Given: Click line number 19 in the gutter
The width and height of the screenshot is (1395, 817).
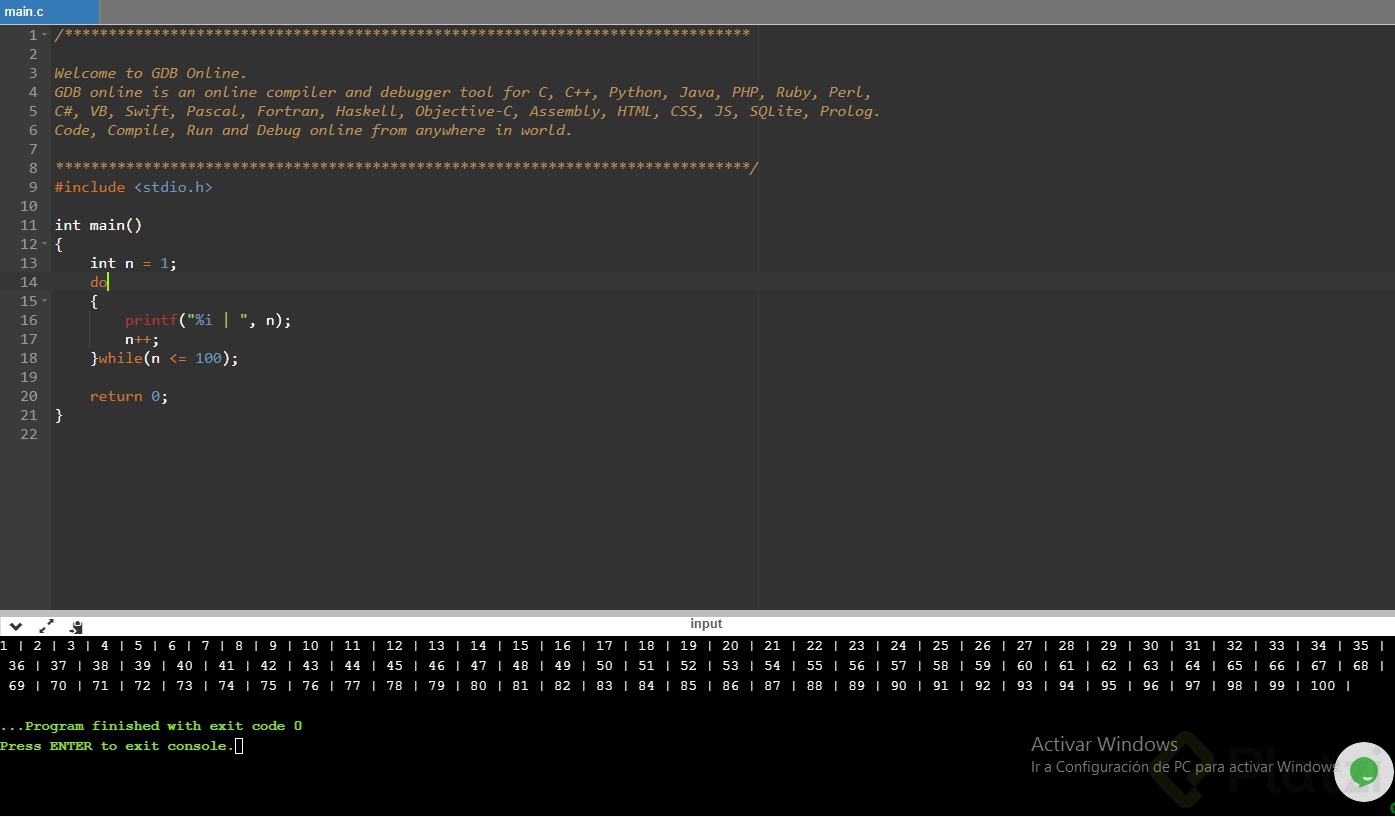Looking at the screenshot, I should pos(28,377).
